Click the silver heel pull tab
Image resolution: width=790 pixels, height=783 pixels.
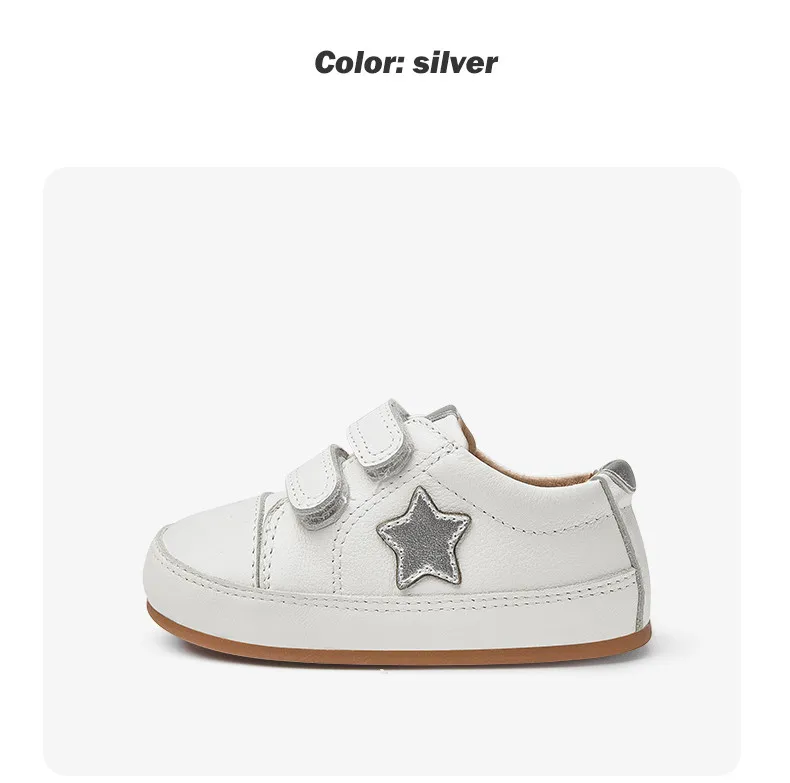[618, 471]
